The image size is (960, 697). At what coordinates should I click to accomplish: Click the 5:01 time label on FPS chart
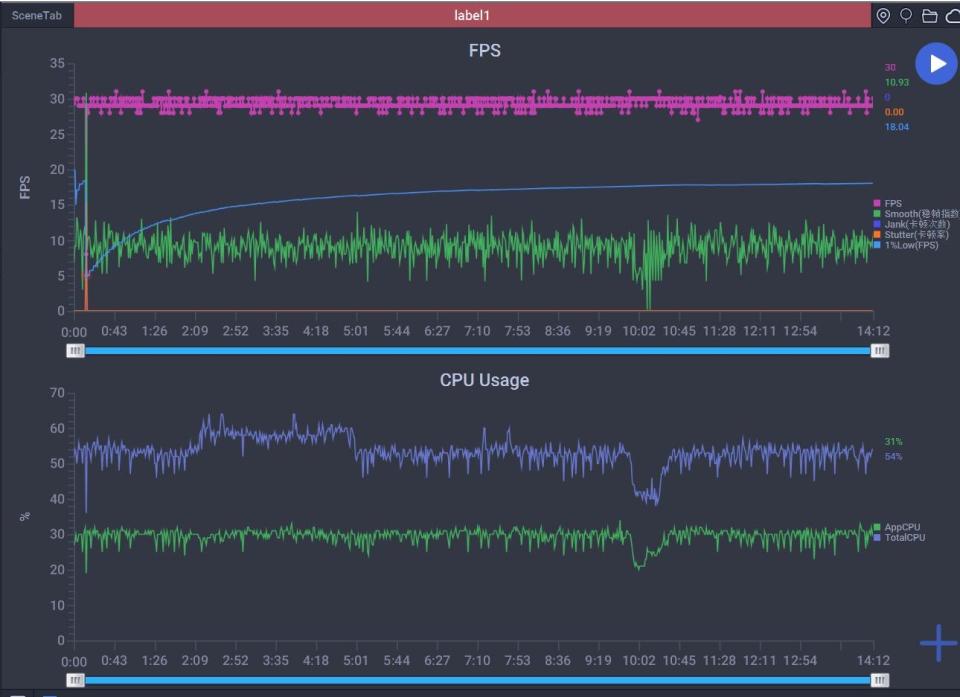coord(356,331)
